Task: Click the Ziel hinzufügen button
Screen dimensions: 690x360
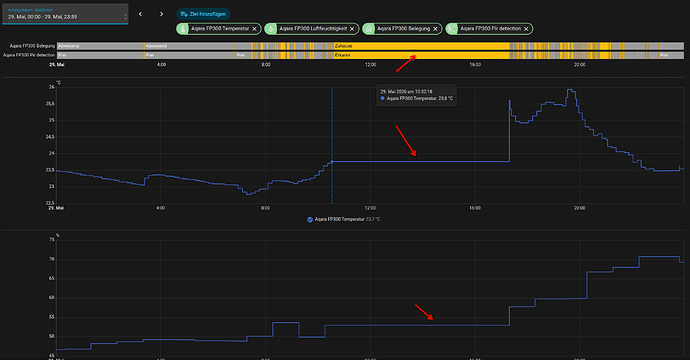Action: tap(203, 14)
